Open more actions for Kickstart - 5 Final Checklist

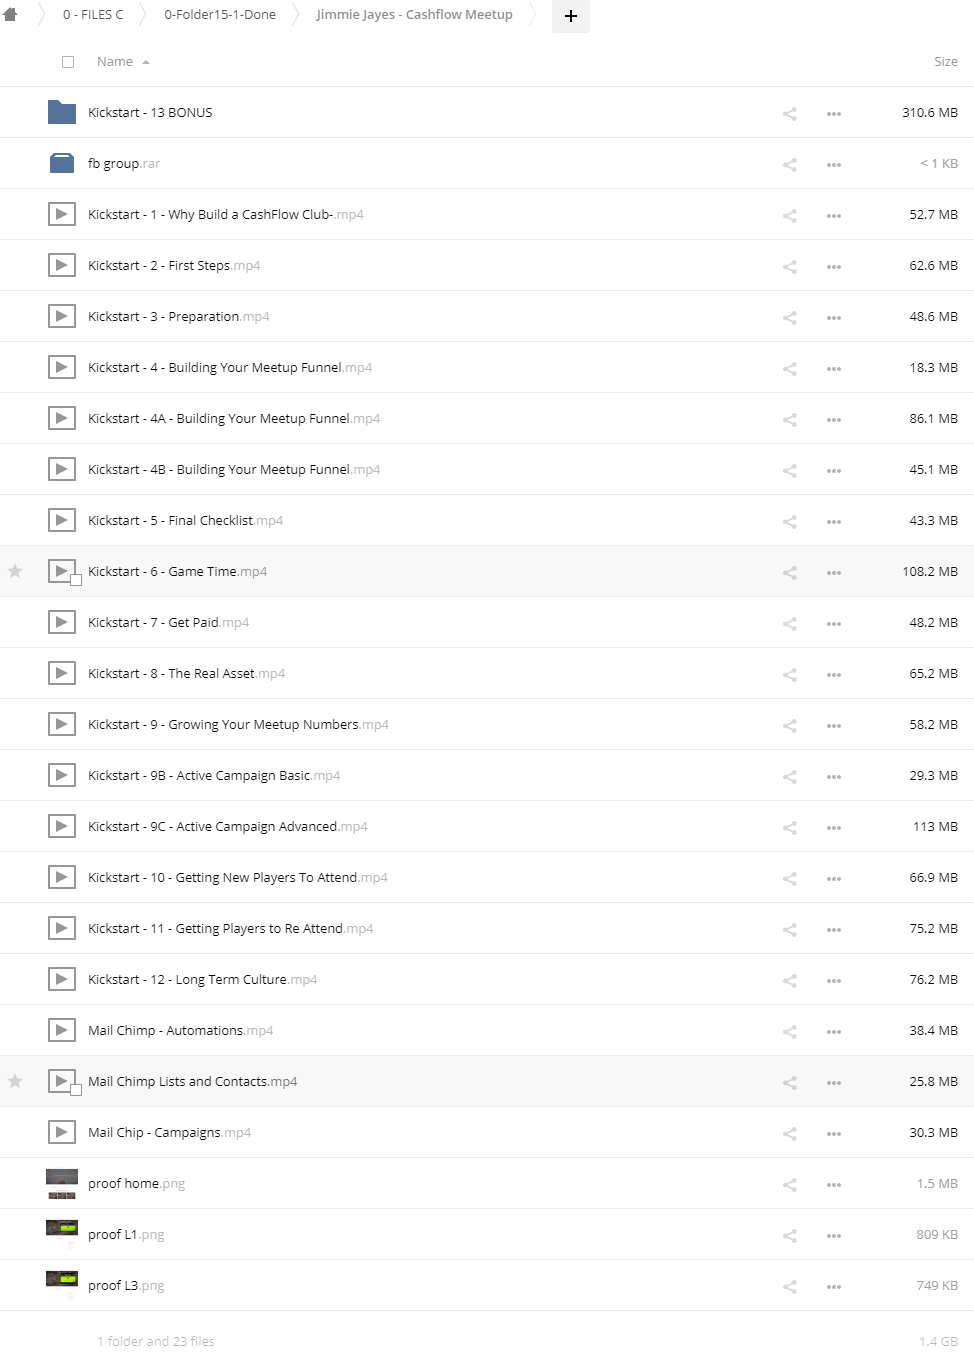pyautogui.click(x=834, y=522)
